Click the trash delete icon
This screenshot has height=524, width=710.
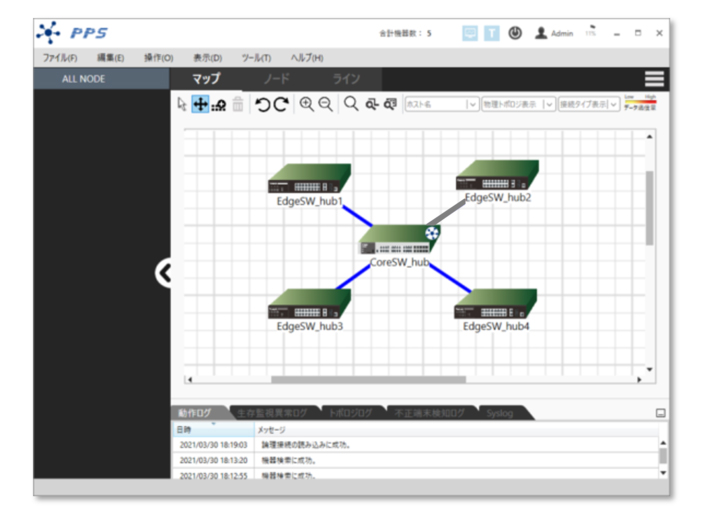[x=238, y=104]
